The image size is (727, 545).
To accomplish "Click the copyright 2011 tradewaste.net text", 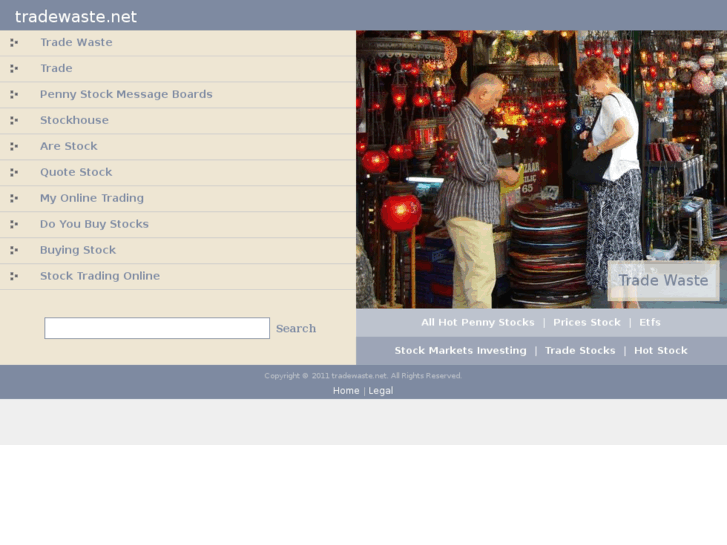I will coord(363,376).
